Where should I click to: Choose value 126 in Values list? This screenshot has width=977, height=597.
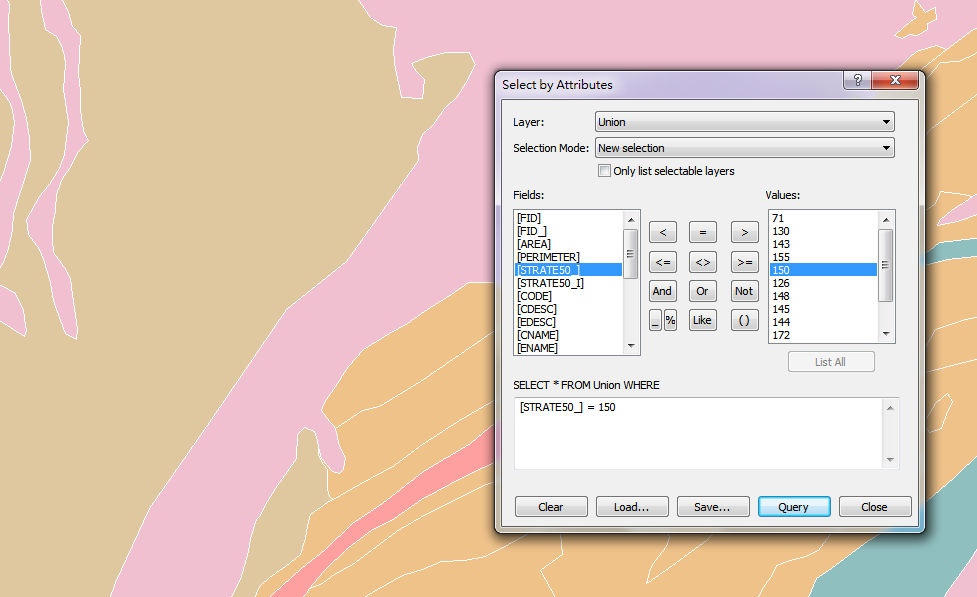click(x=823, y=283)
